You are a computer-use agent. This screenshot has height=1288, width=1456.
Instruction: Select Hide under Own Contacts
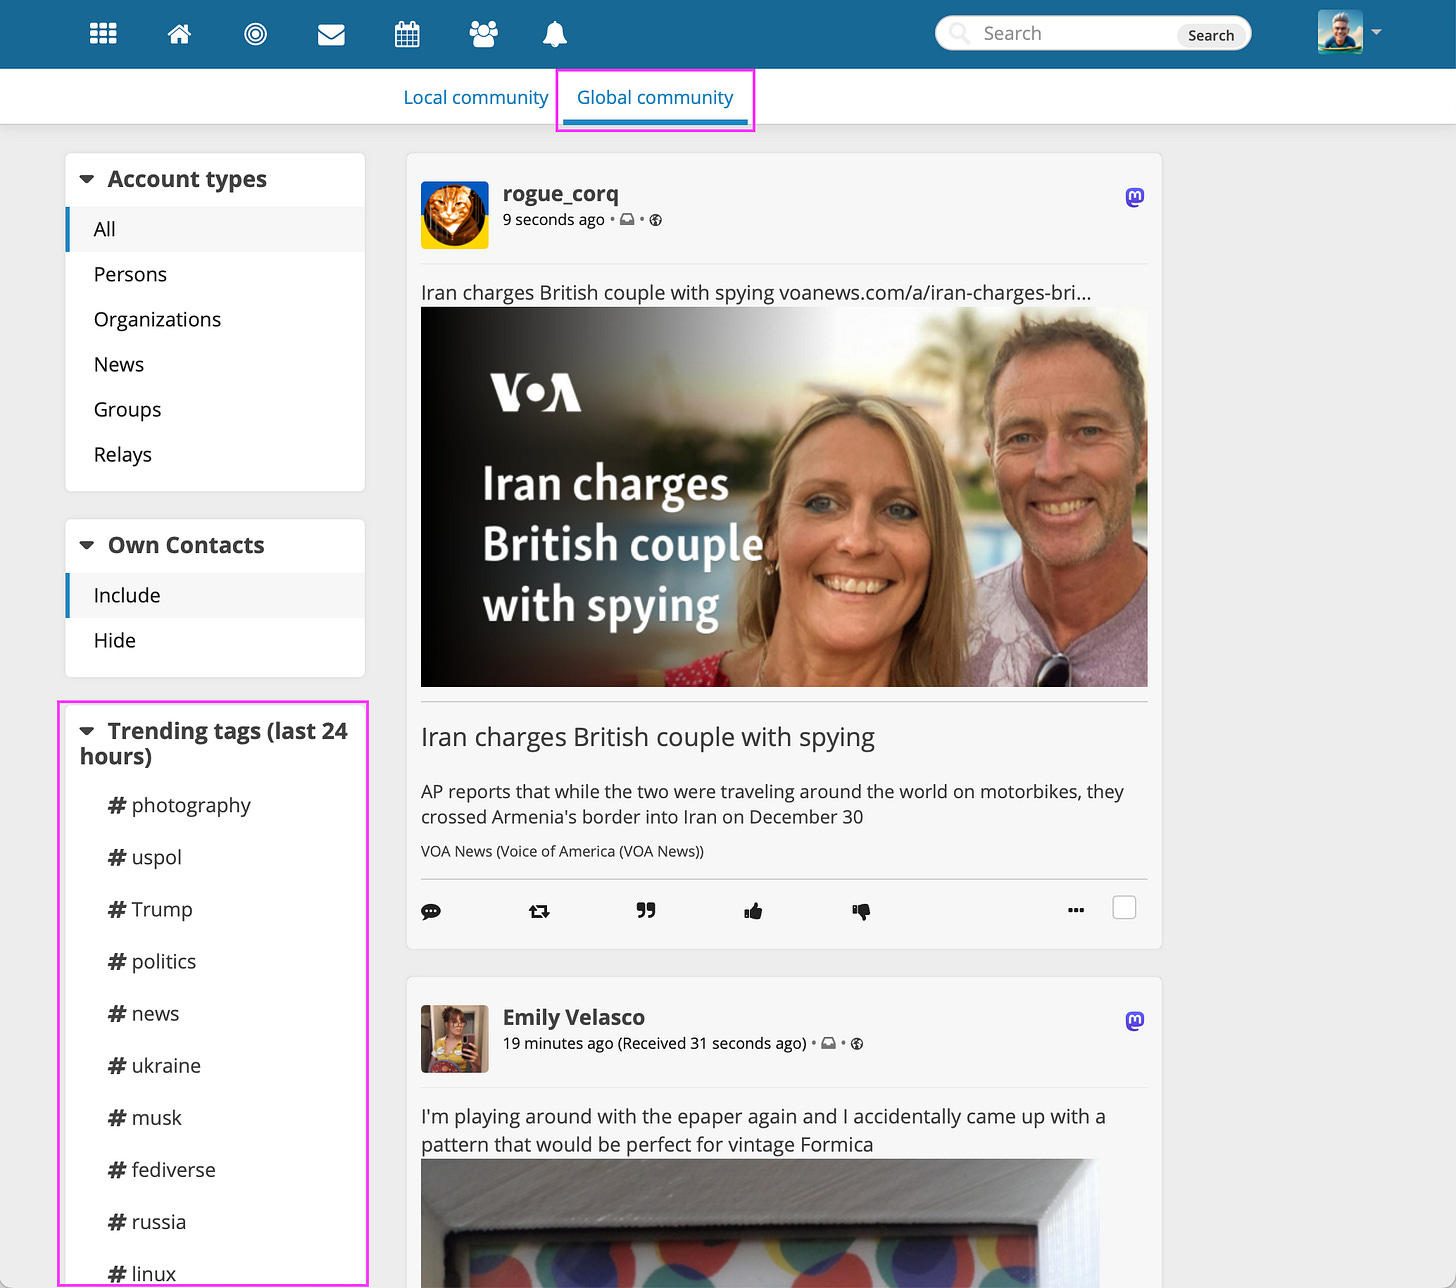coord(215,640)
